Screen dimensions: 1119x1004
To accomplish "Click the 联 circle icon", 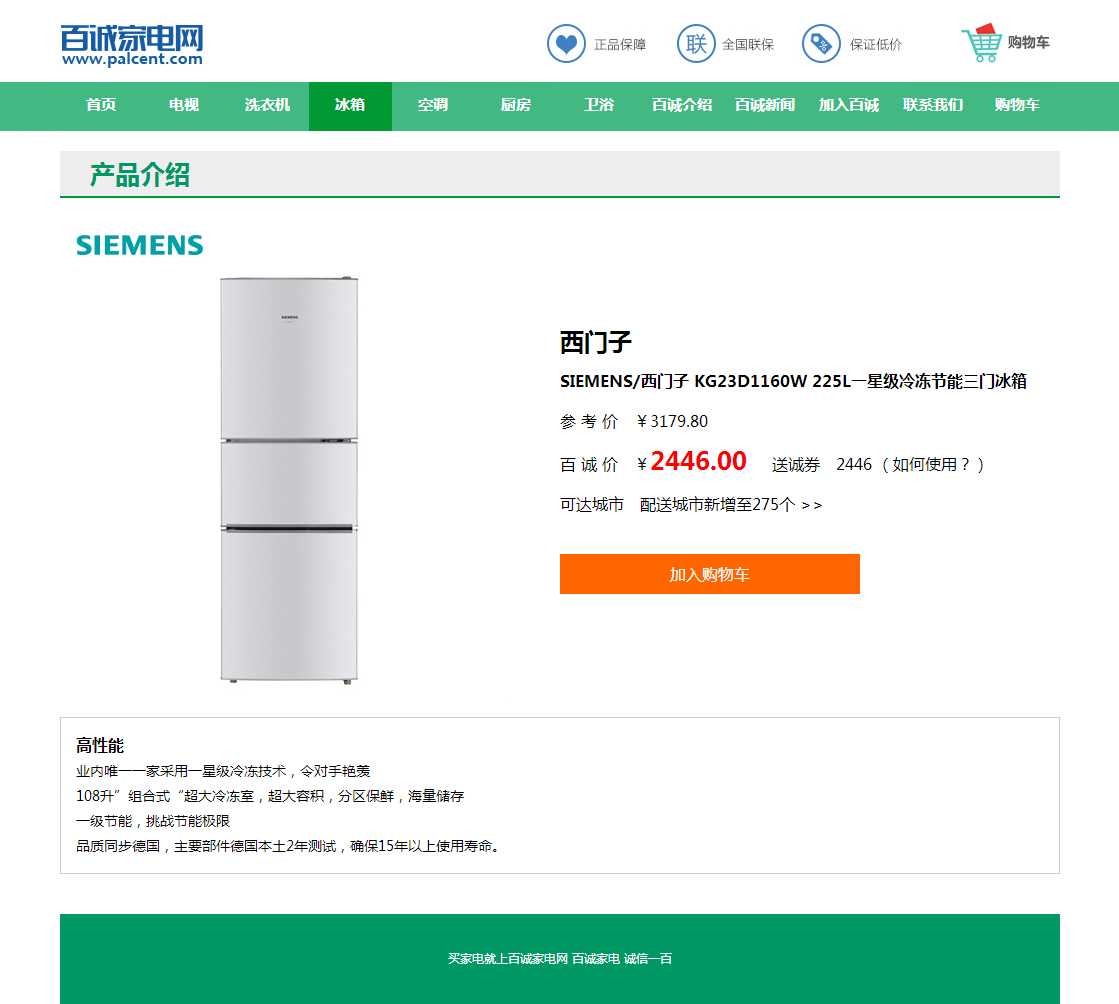I will point(696,44).
